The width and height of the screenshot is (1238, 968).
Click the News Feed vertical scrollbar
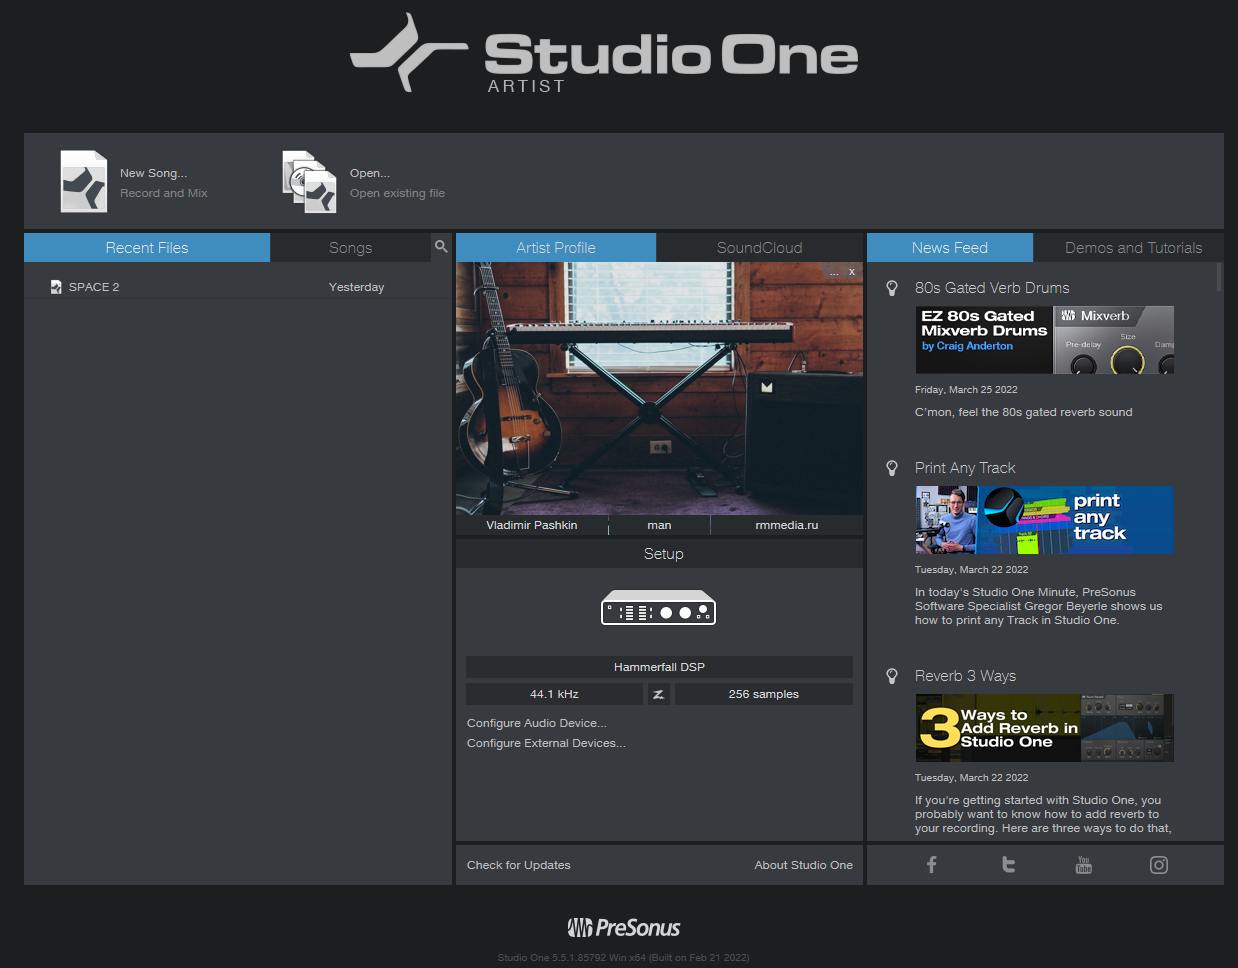pyautogui.click(x=1219, y=277)
